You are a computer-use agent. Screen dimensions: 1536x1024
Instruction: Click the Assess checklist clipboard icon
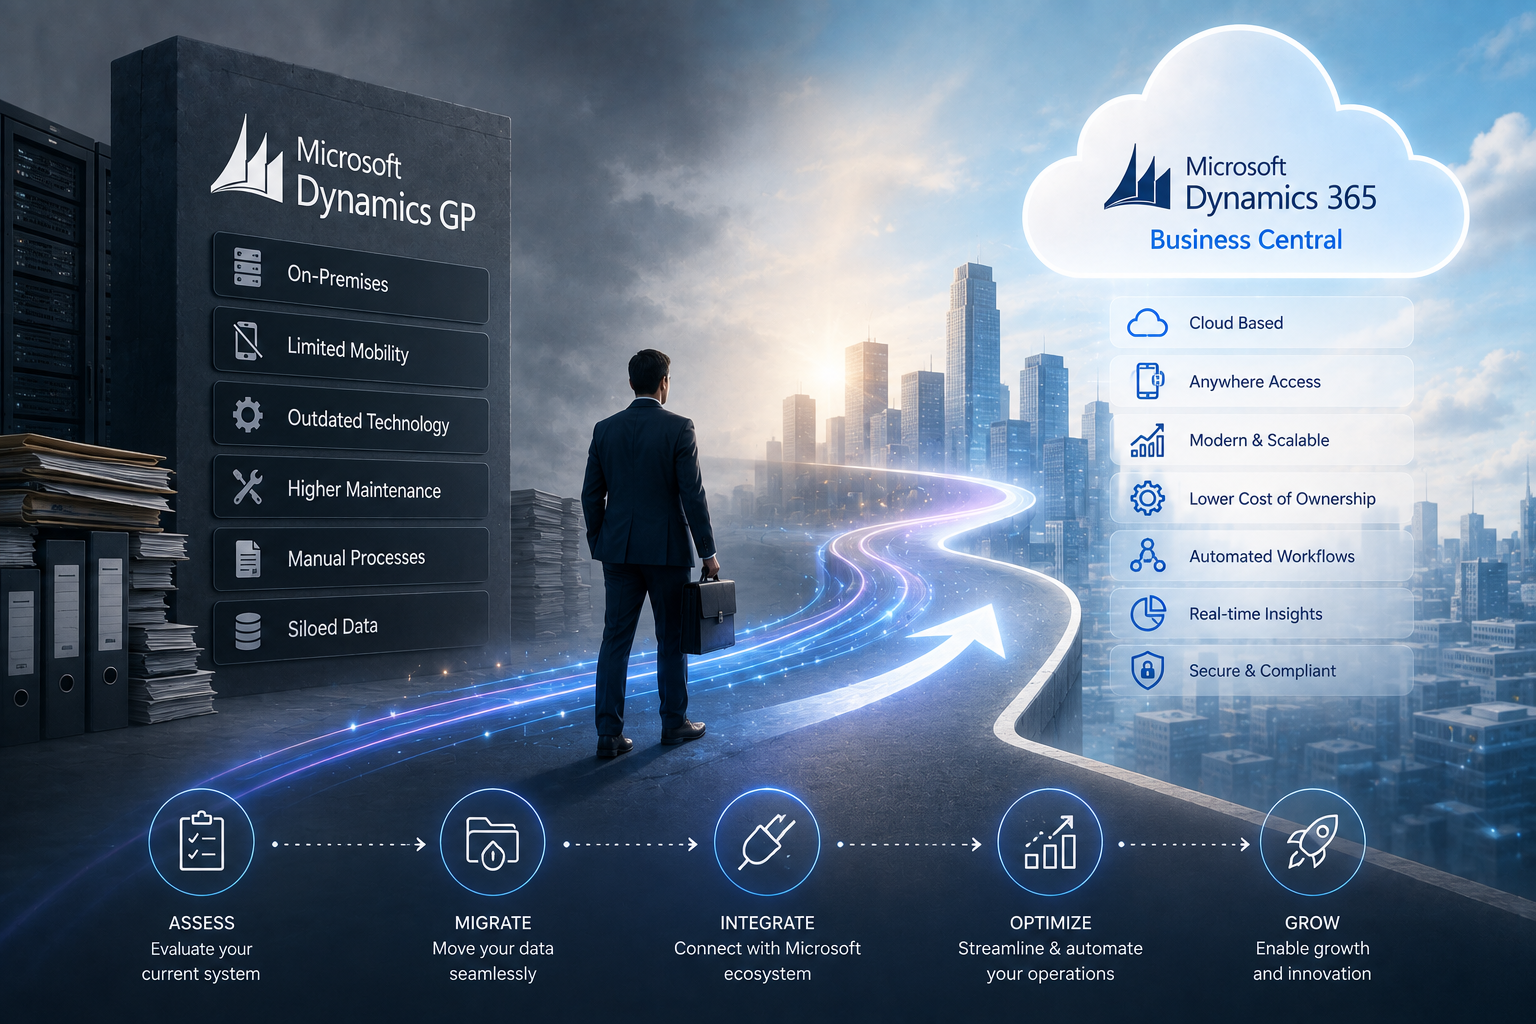(201, 841)
